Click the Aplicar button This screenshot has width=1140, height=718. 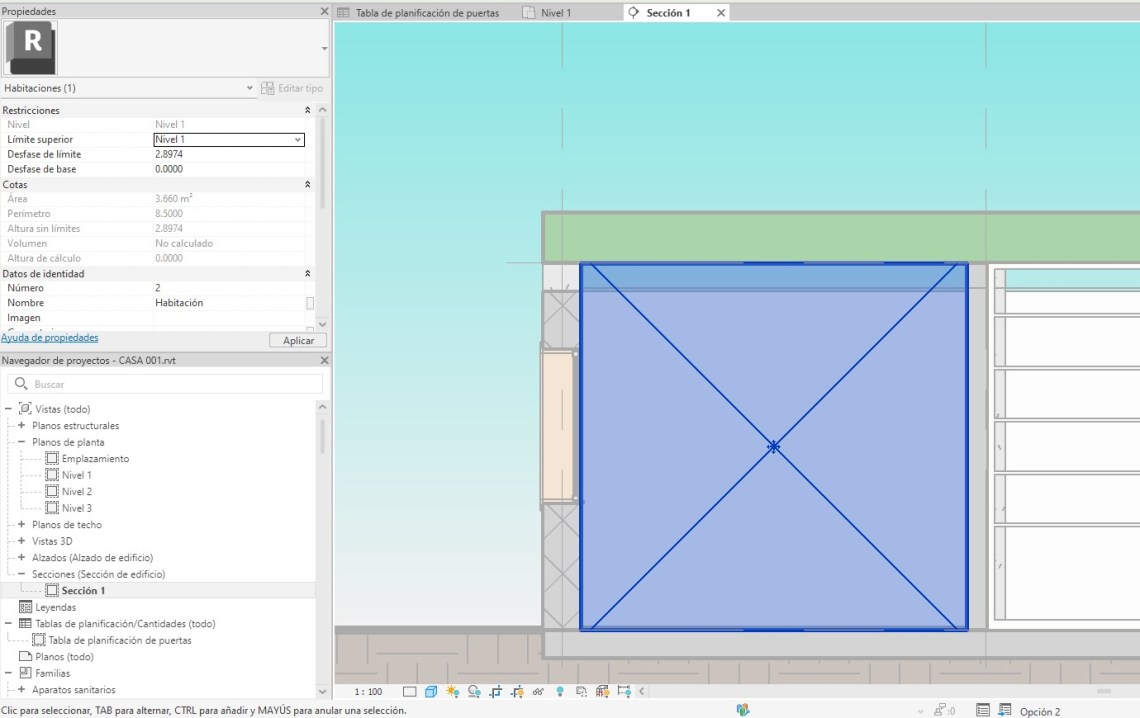[x=298, y=341]
